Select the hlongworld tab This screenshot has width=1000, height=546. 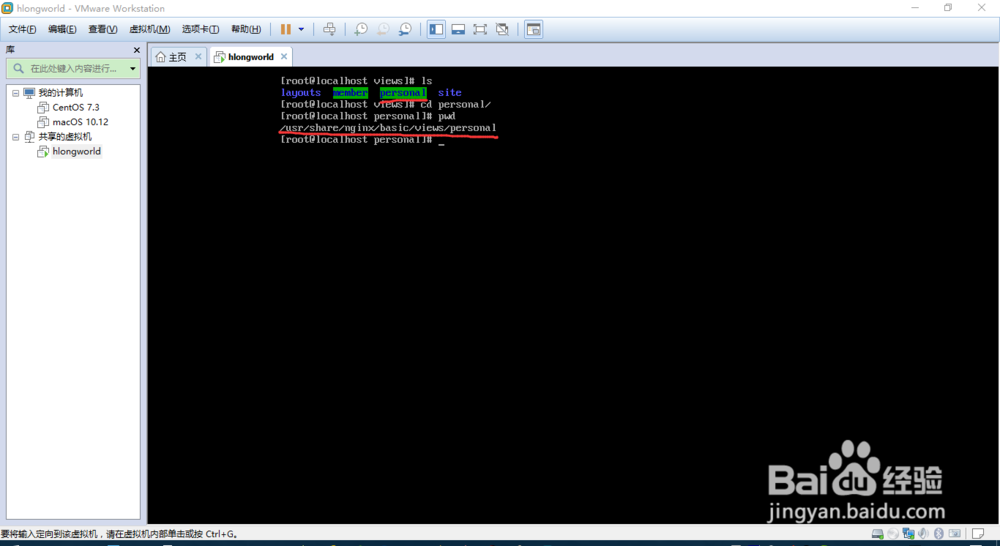pyautogui.click(x=251, y=57)
